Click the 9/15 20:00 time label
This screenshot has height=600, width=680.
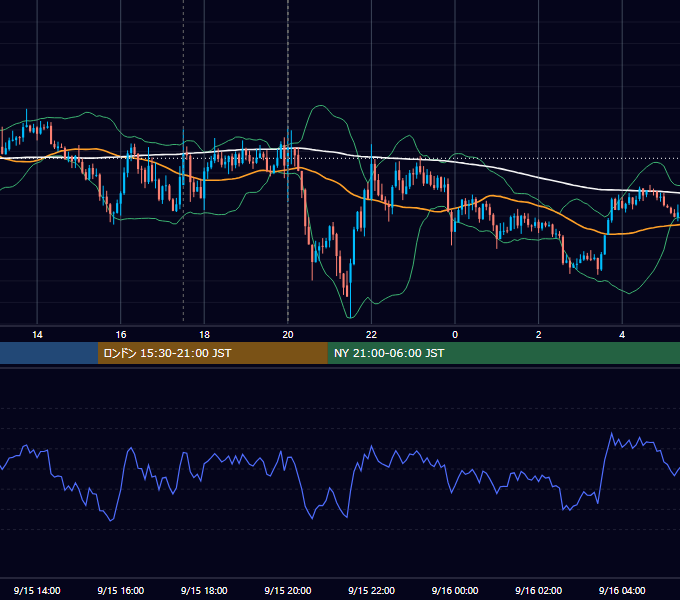click(x=288, y=590)
